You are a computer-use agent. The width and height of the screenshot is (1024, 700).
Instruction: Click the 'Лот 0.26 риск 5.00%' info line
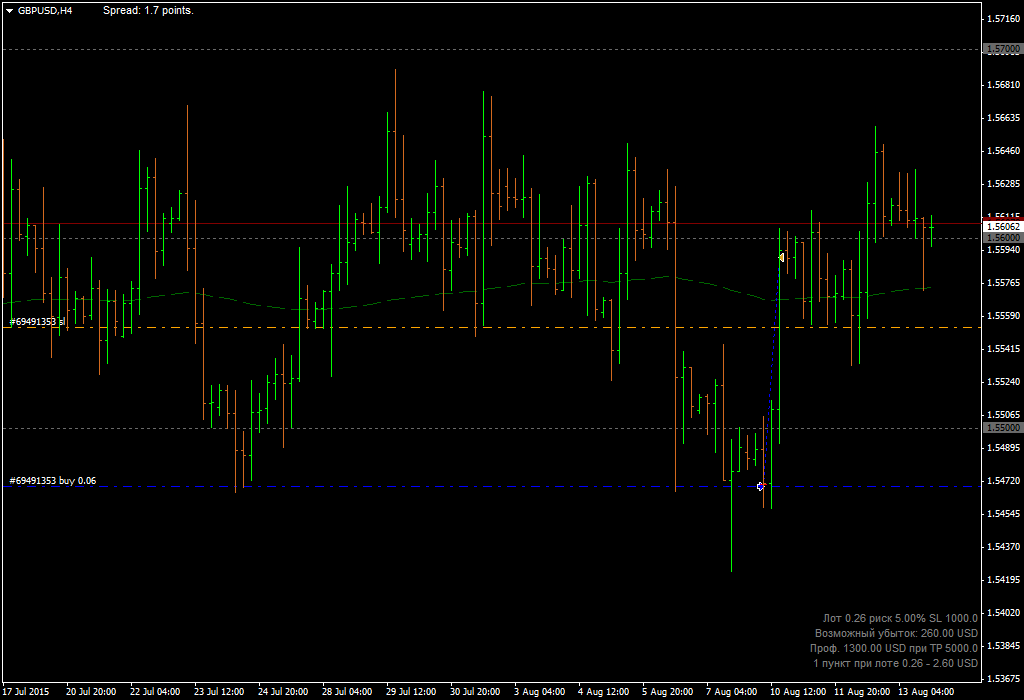click(x=900, y=618)
